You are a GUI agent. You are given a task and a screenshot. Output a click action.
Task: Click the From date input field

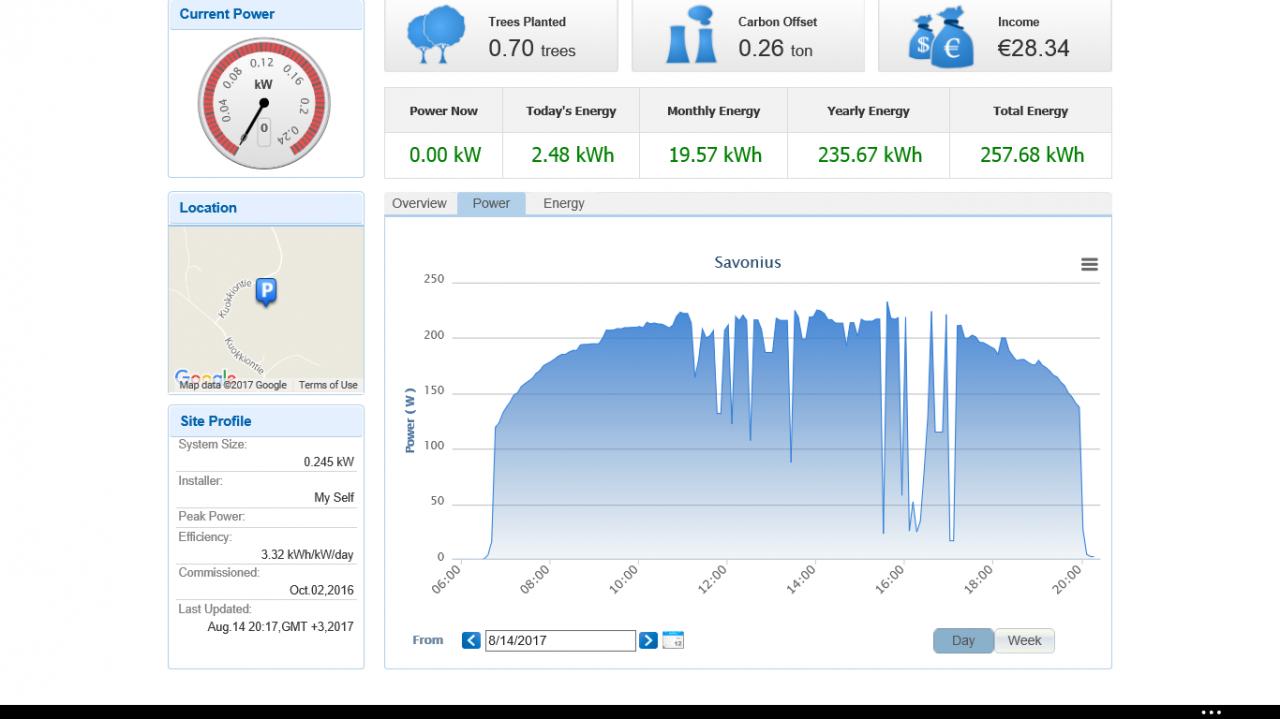click(x=560, y=641)
